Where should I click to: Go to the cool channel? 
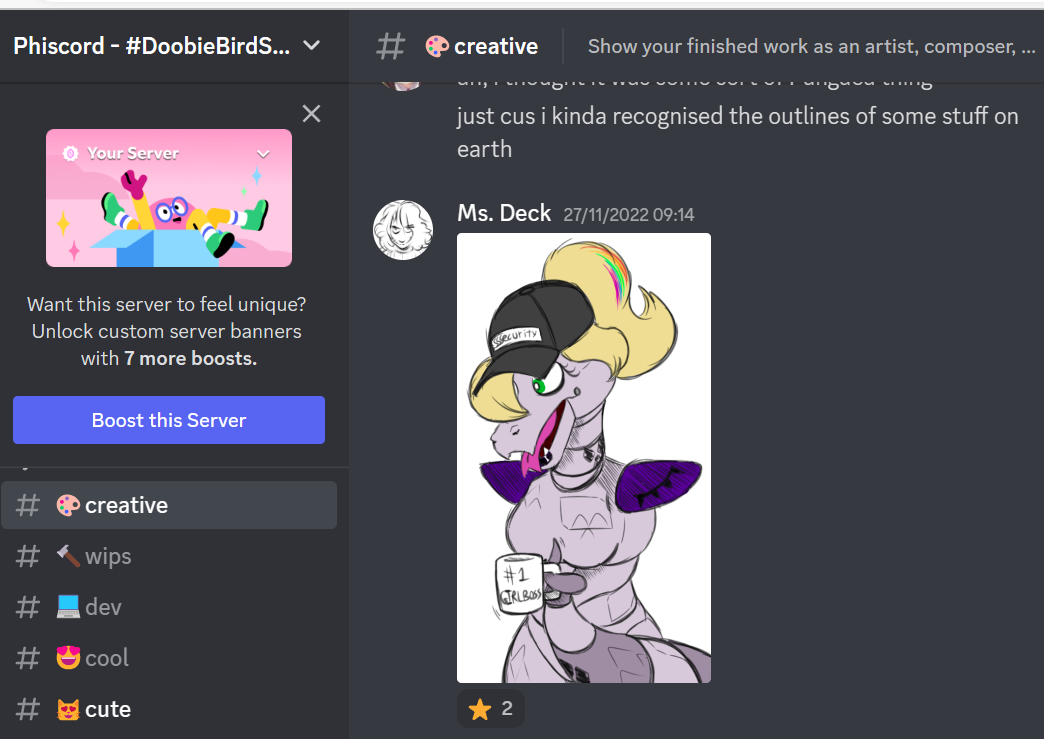(x=169, y=658)
